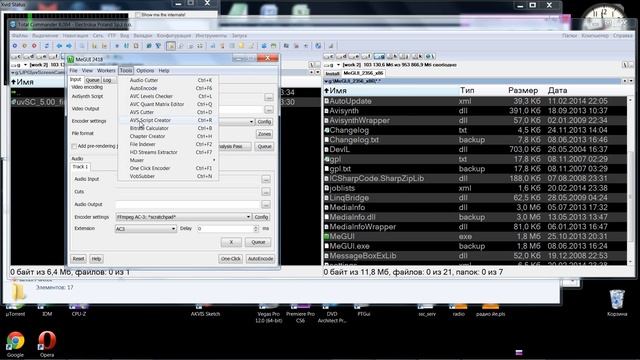Open the video Encoder settings dropdown
The height and width of the screenshot is (360, 640).
click(251, 122)
